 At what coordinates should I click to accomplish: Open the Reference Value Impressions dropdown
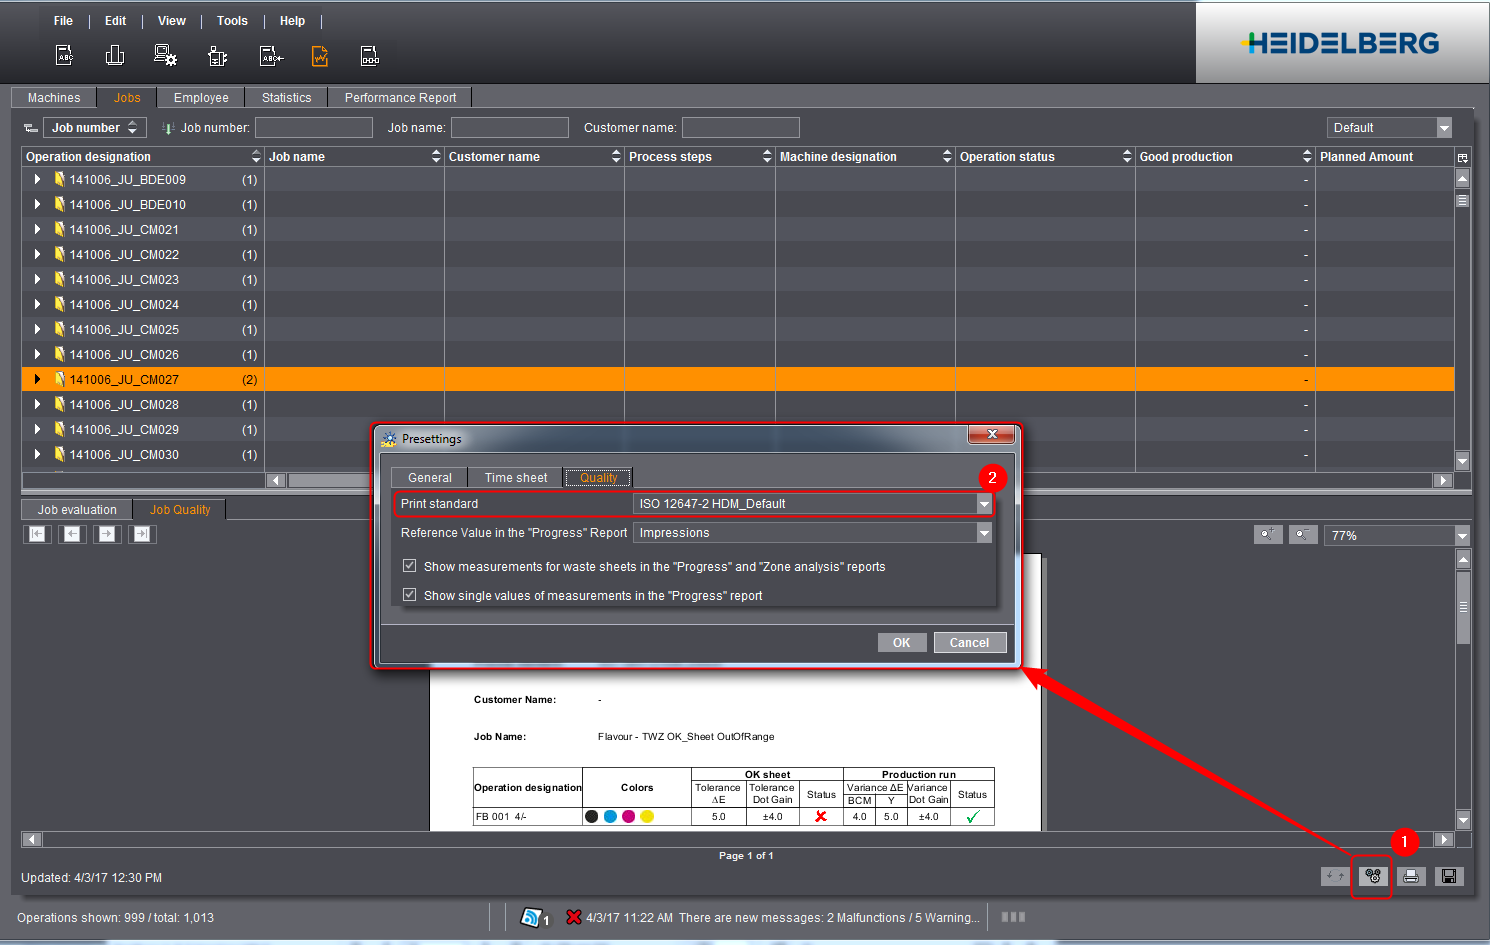(984, 533)
